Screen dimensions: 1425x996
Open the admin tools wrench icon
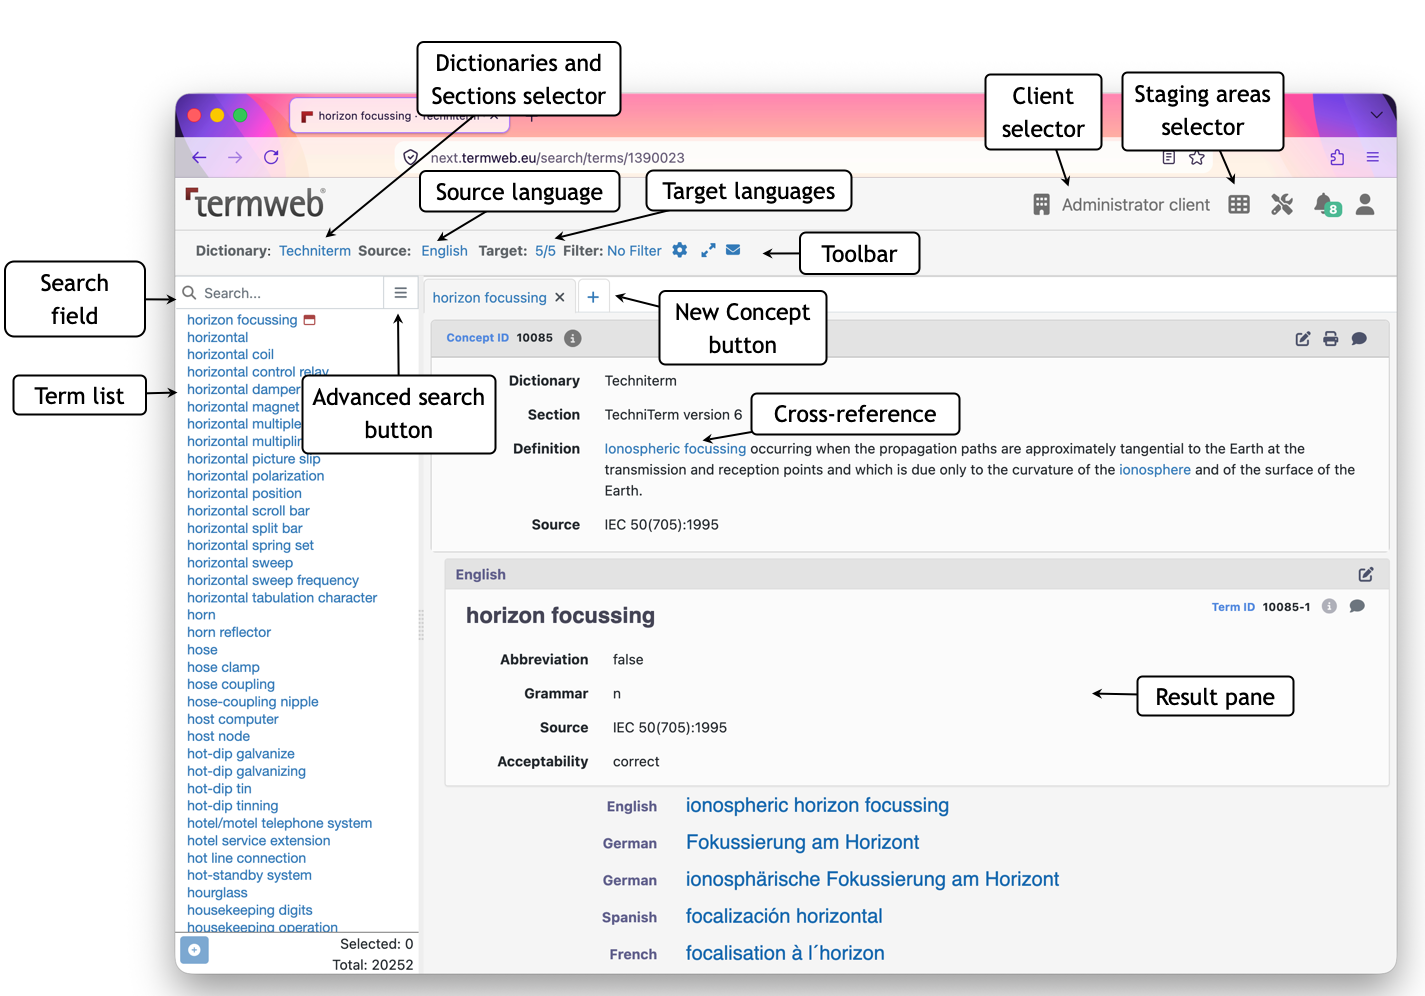[x=1282, y=204]
